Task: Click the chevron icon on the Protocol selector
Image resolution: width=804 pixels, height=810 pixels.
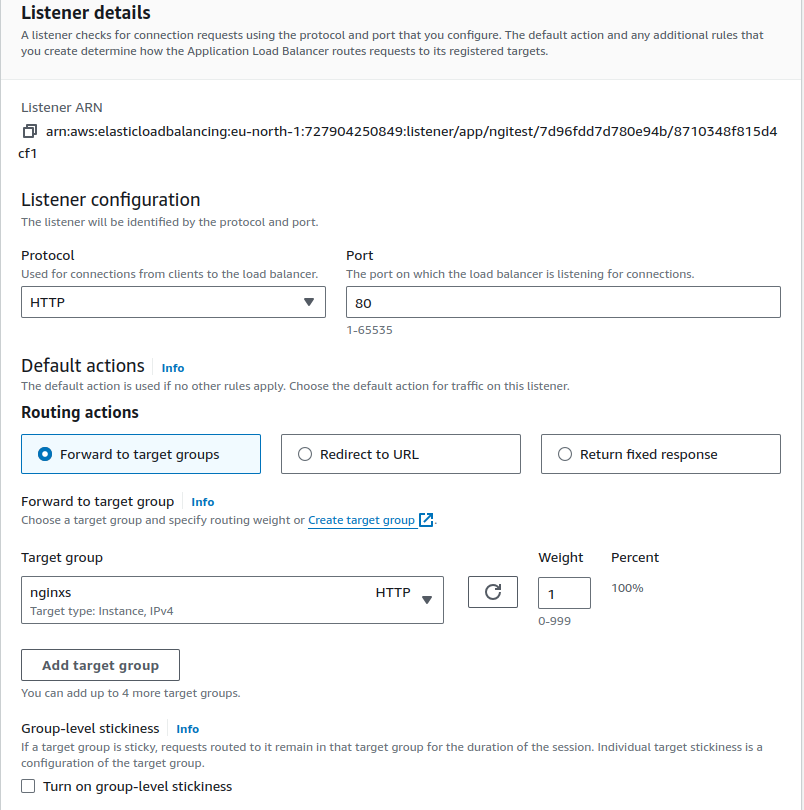Action: tap(309, 301)
